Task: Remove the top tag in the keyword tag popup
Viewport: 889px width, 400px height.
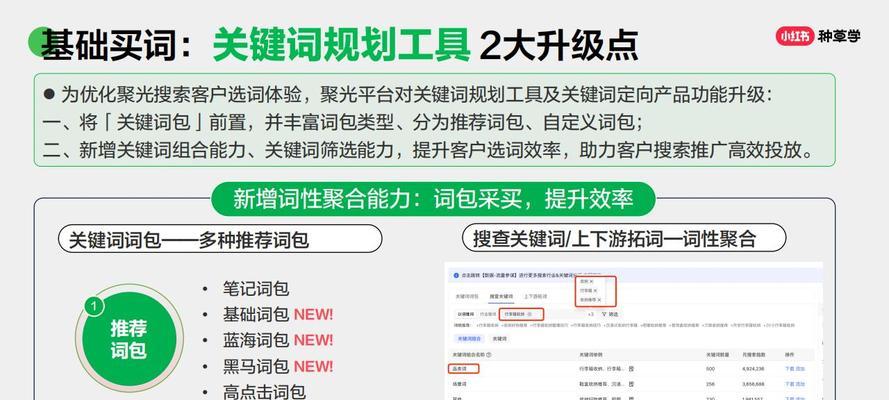Action: (x=591, y=282)
